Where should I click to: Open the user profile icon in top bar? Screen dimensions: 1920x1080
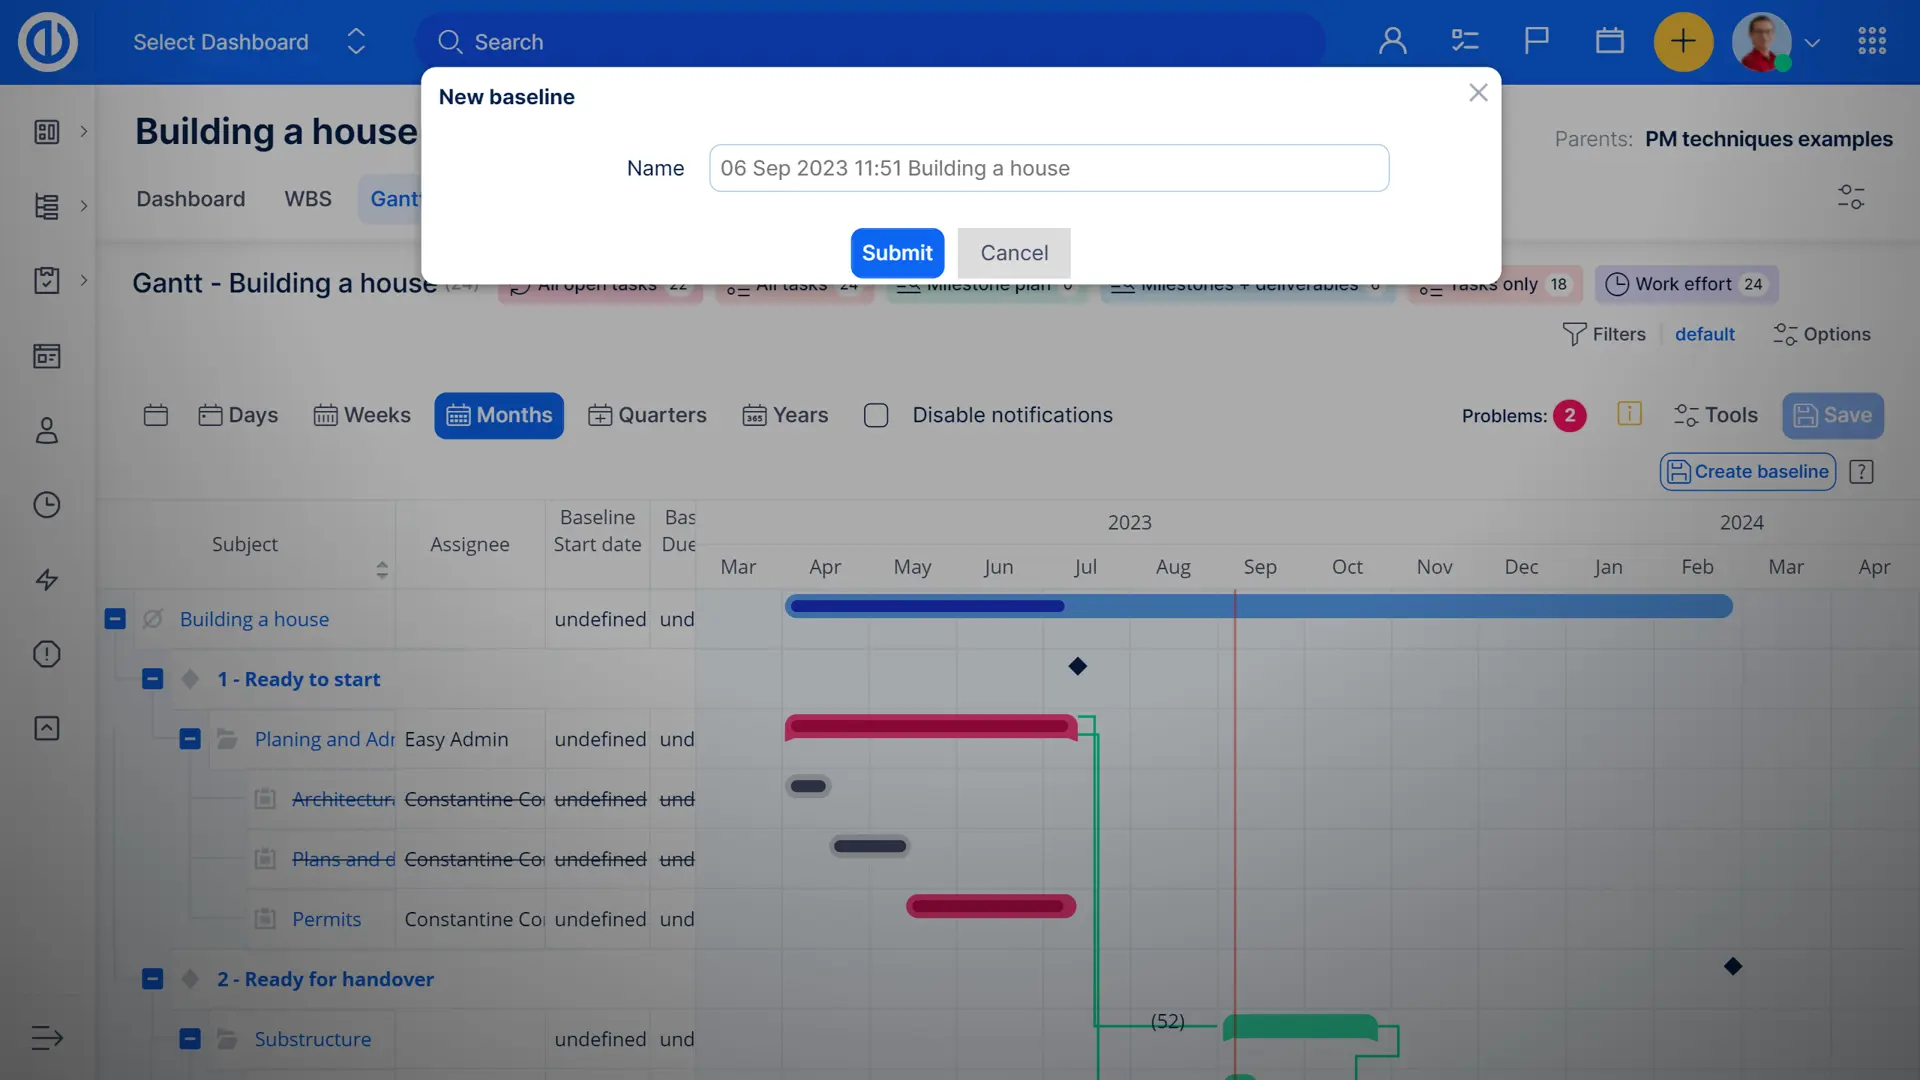(x=1392, y=41)
